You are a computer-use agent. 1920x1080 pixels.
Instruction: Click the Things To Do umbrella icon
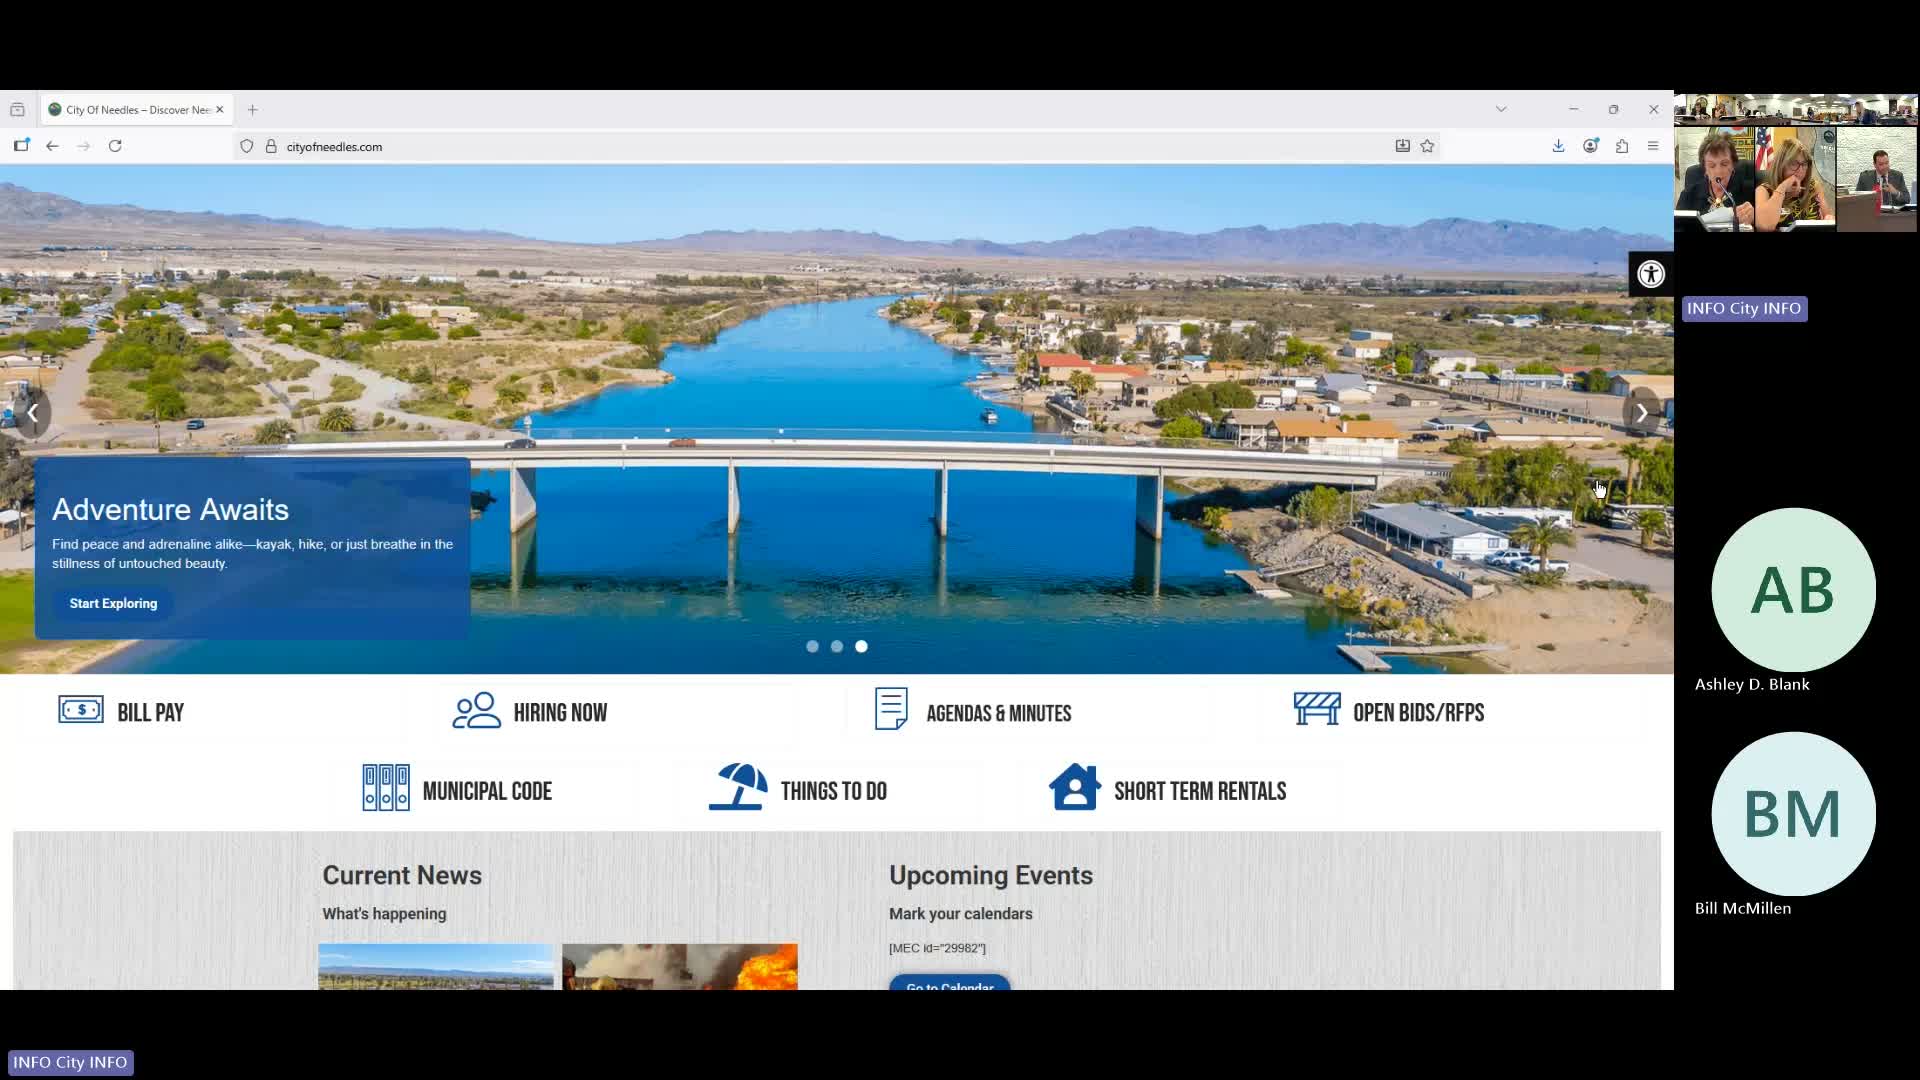pos(738,787)
